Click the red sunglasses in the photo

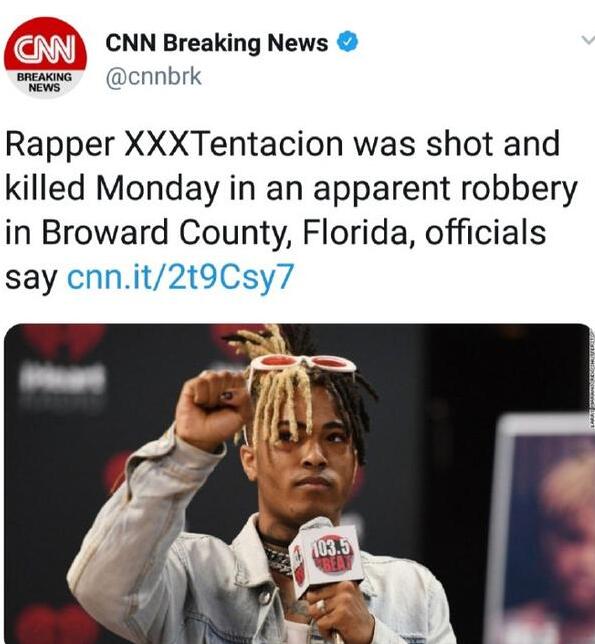coord(302,366)
